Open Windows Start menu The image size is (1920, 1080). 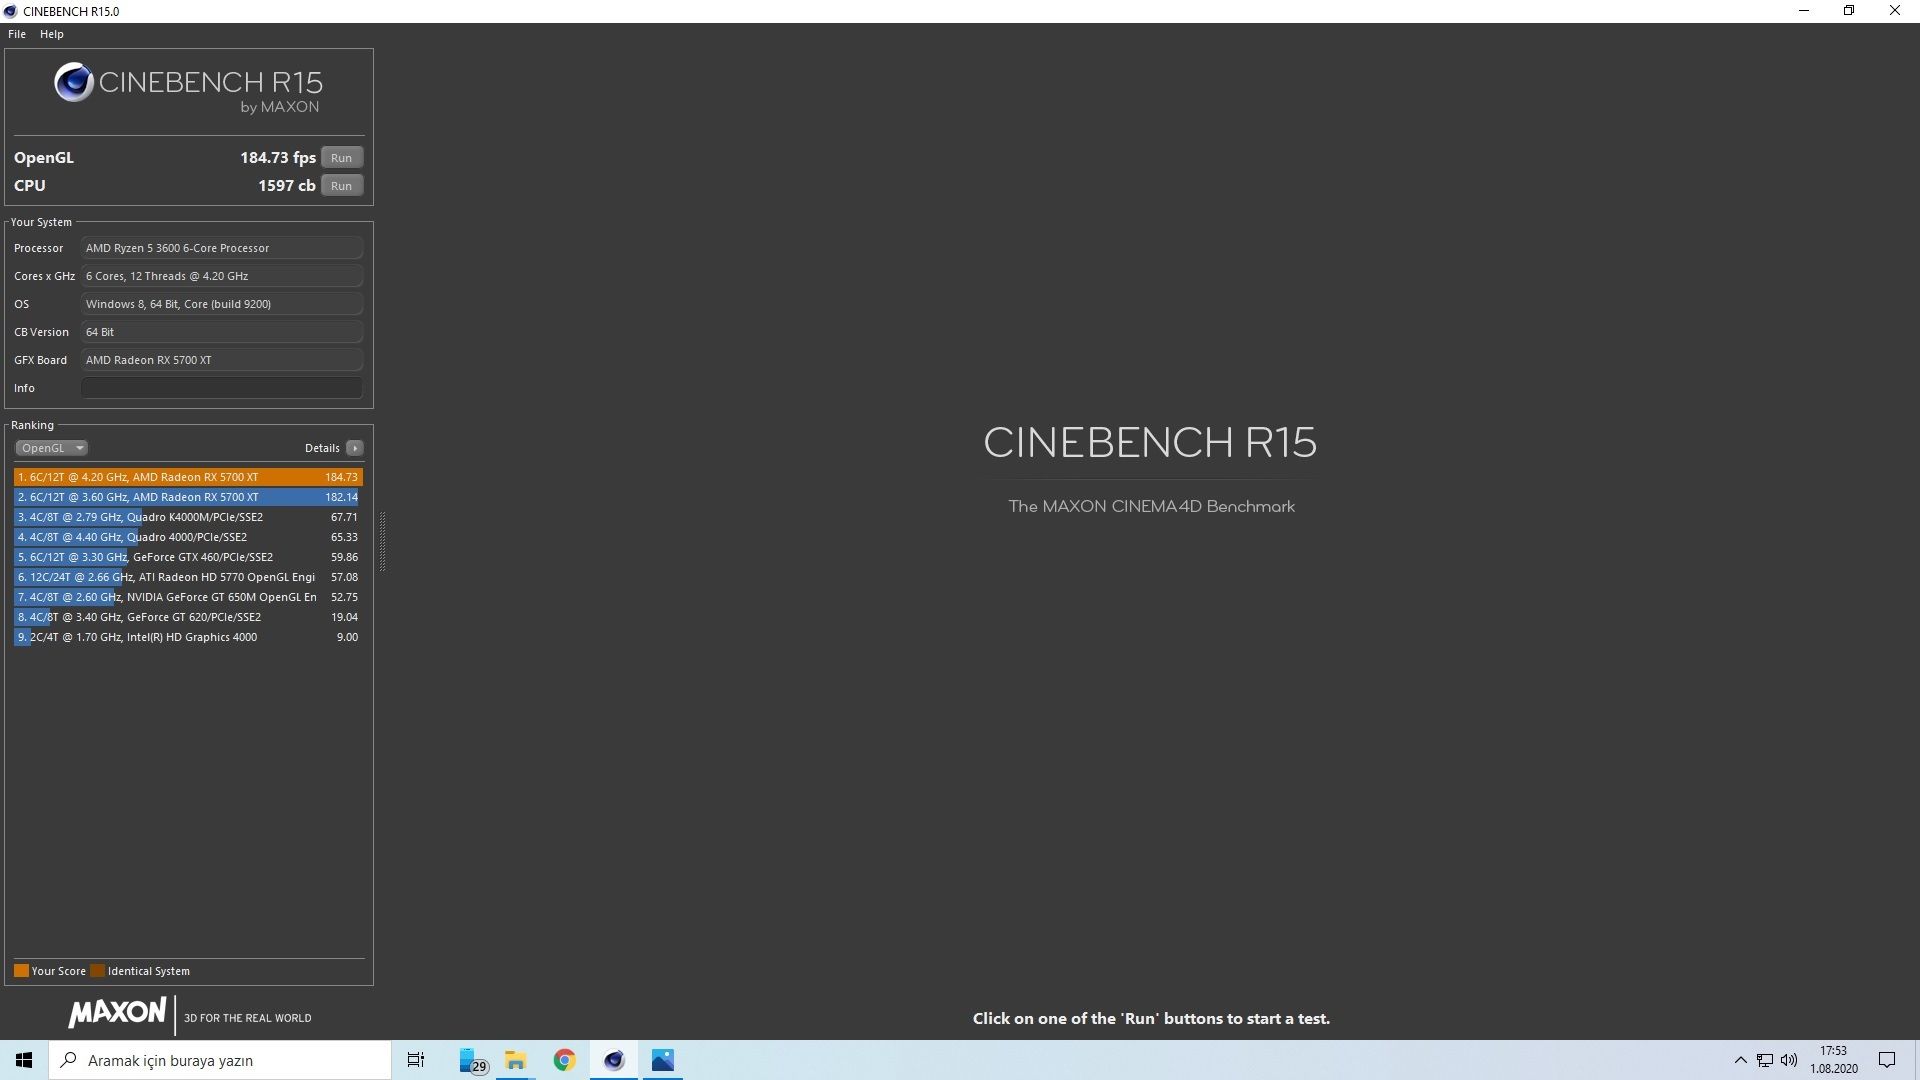click(24, 1060)
